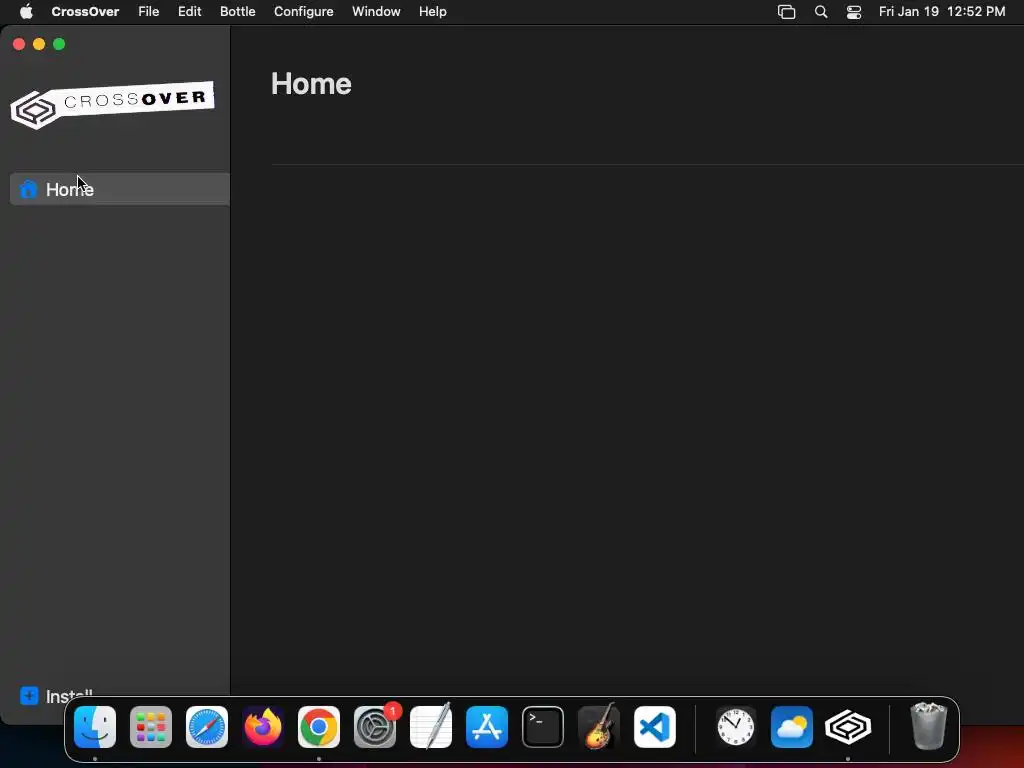
Task: Launch Firefox from the Dock
Action: coord(263,727)
